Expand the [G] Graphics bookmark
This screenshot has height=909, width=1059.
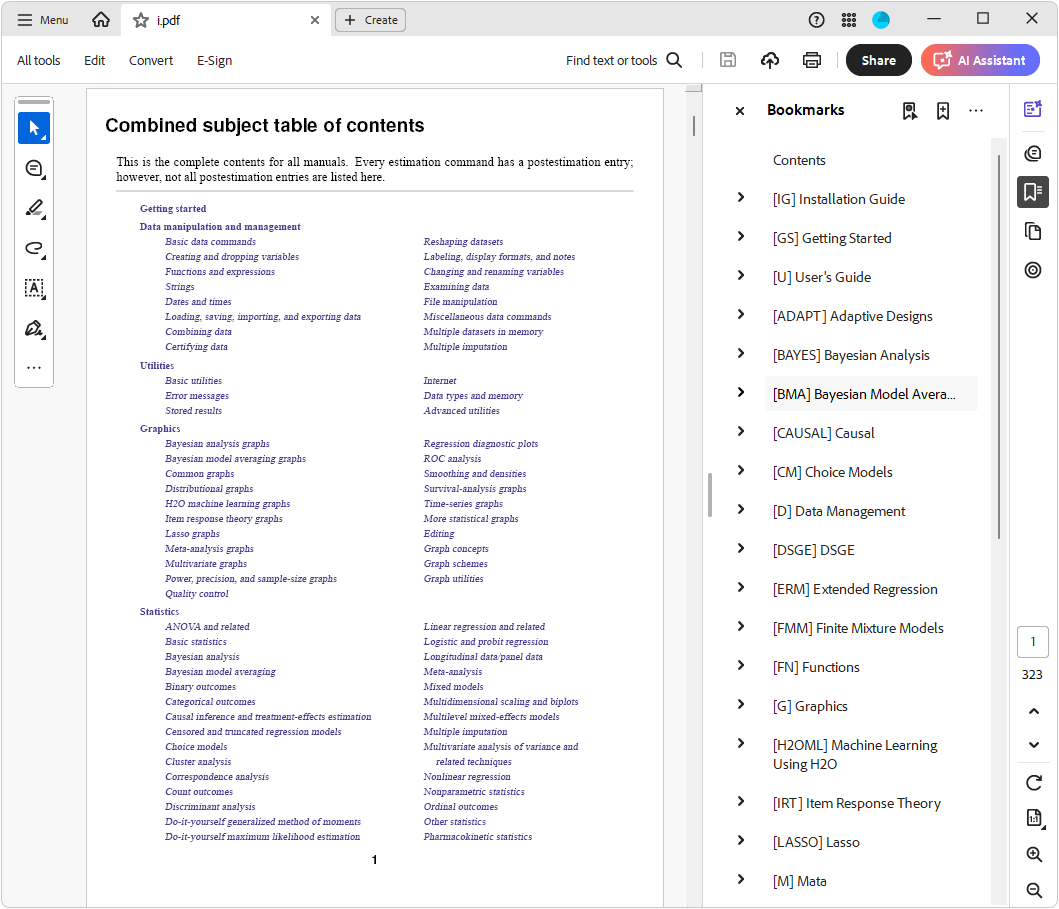pos(741,705)
